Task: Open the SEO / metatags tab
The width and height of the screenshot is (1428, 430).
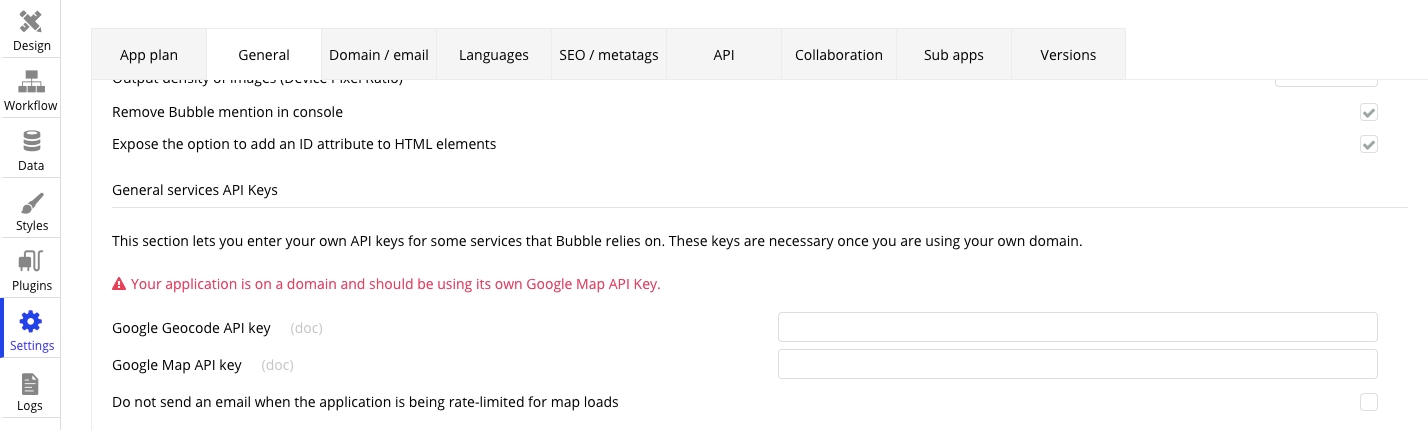Action: 609,55
